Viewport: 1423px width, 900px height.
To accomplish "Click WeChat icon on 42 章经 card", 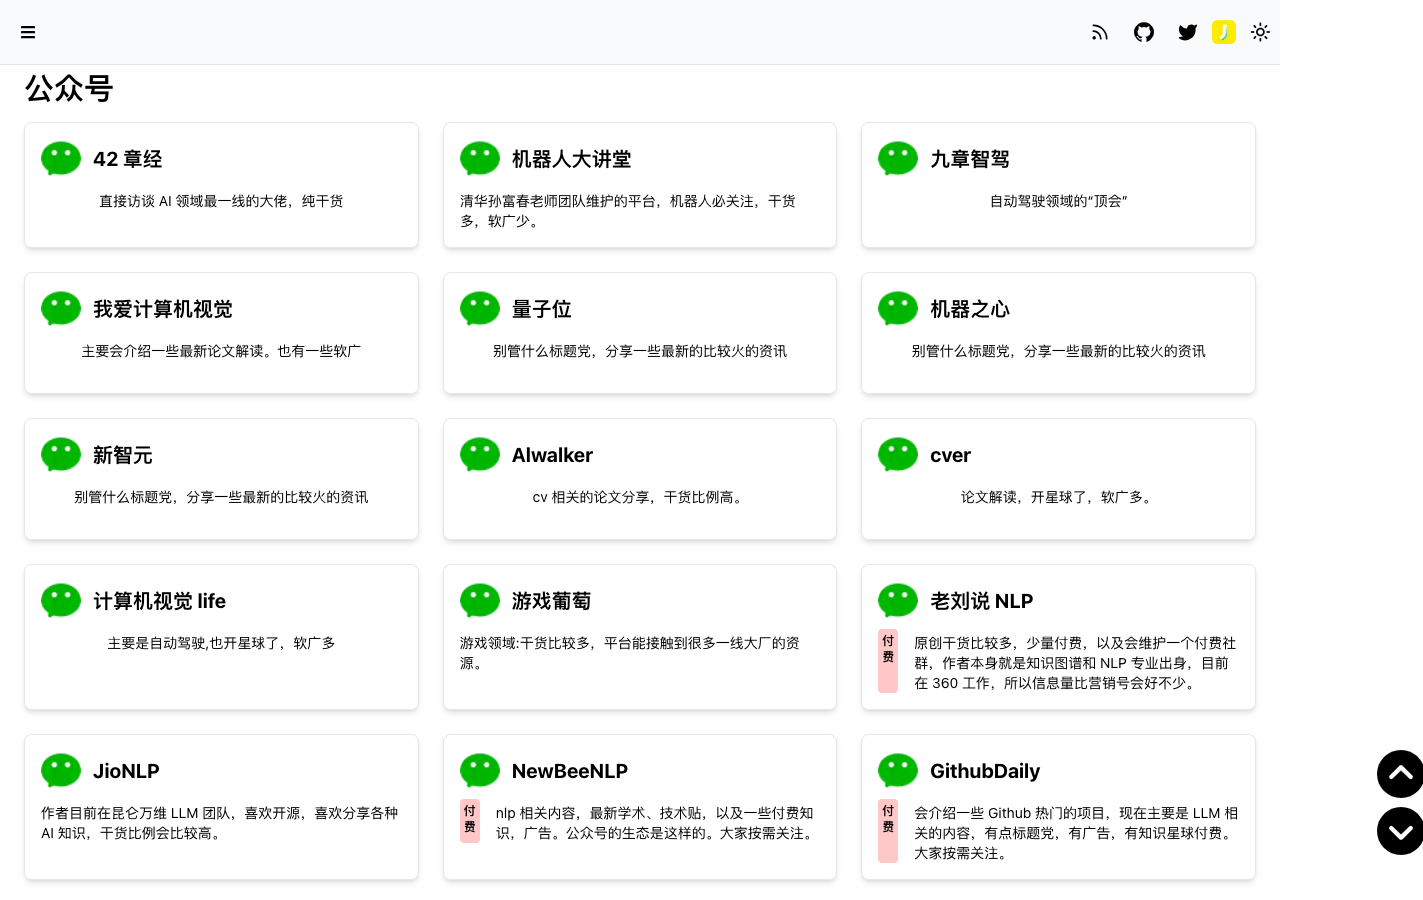I will coord(61,159).
